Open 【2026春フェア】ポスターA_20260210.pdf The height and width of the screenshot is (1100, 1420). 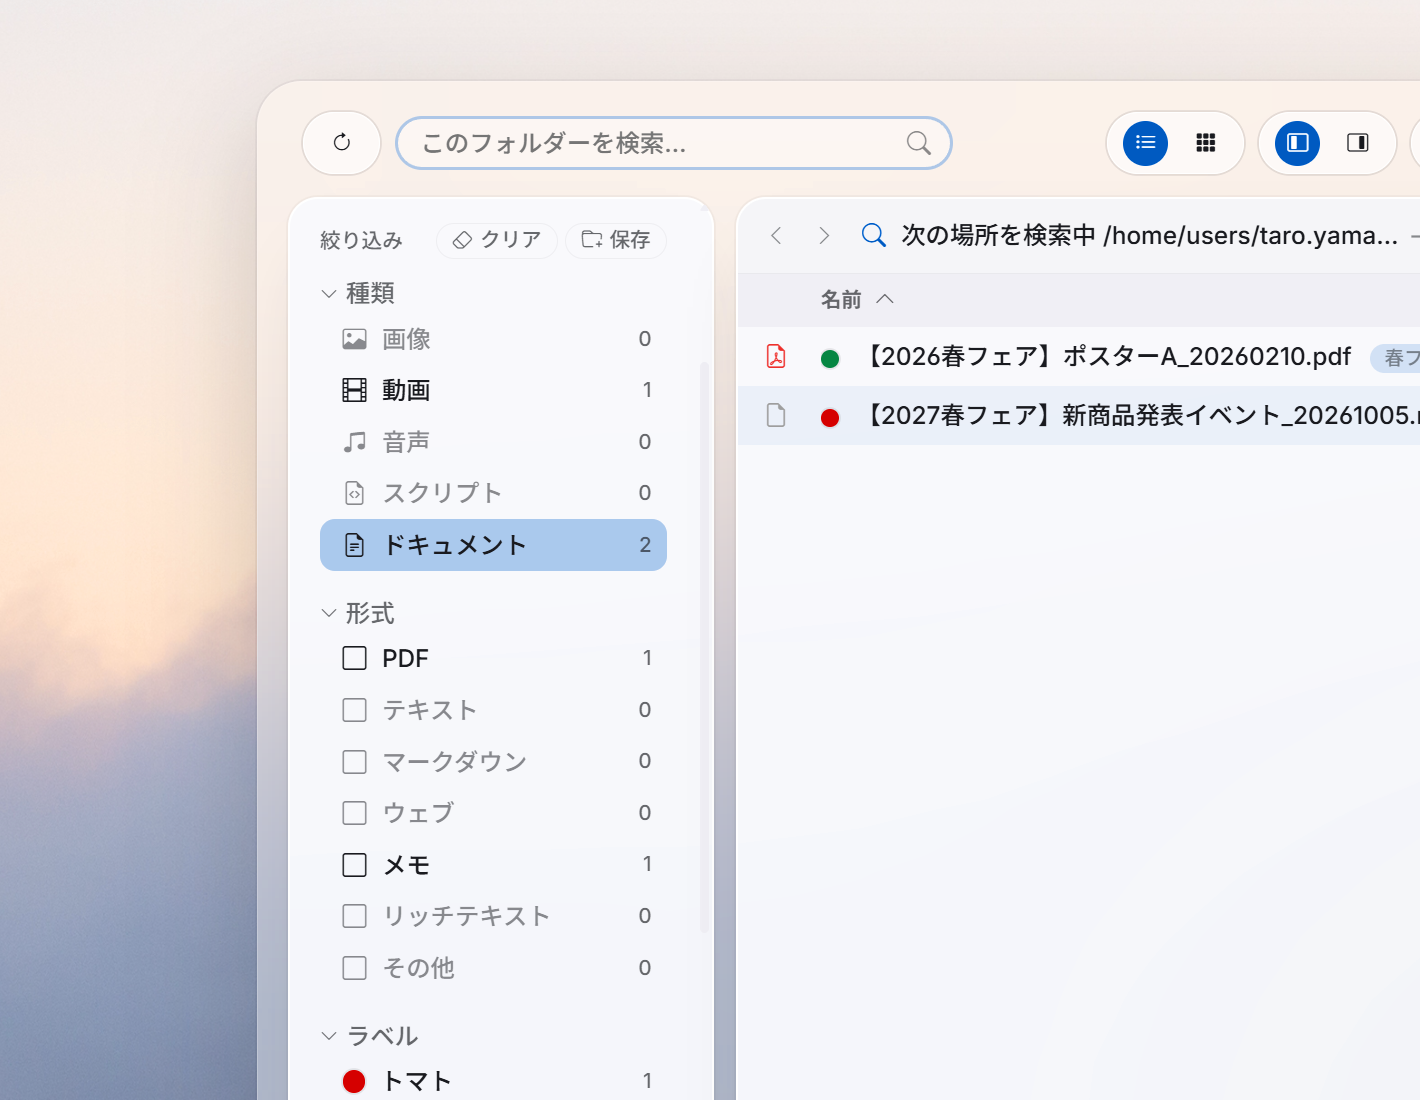(1106, 357)
